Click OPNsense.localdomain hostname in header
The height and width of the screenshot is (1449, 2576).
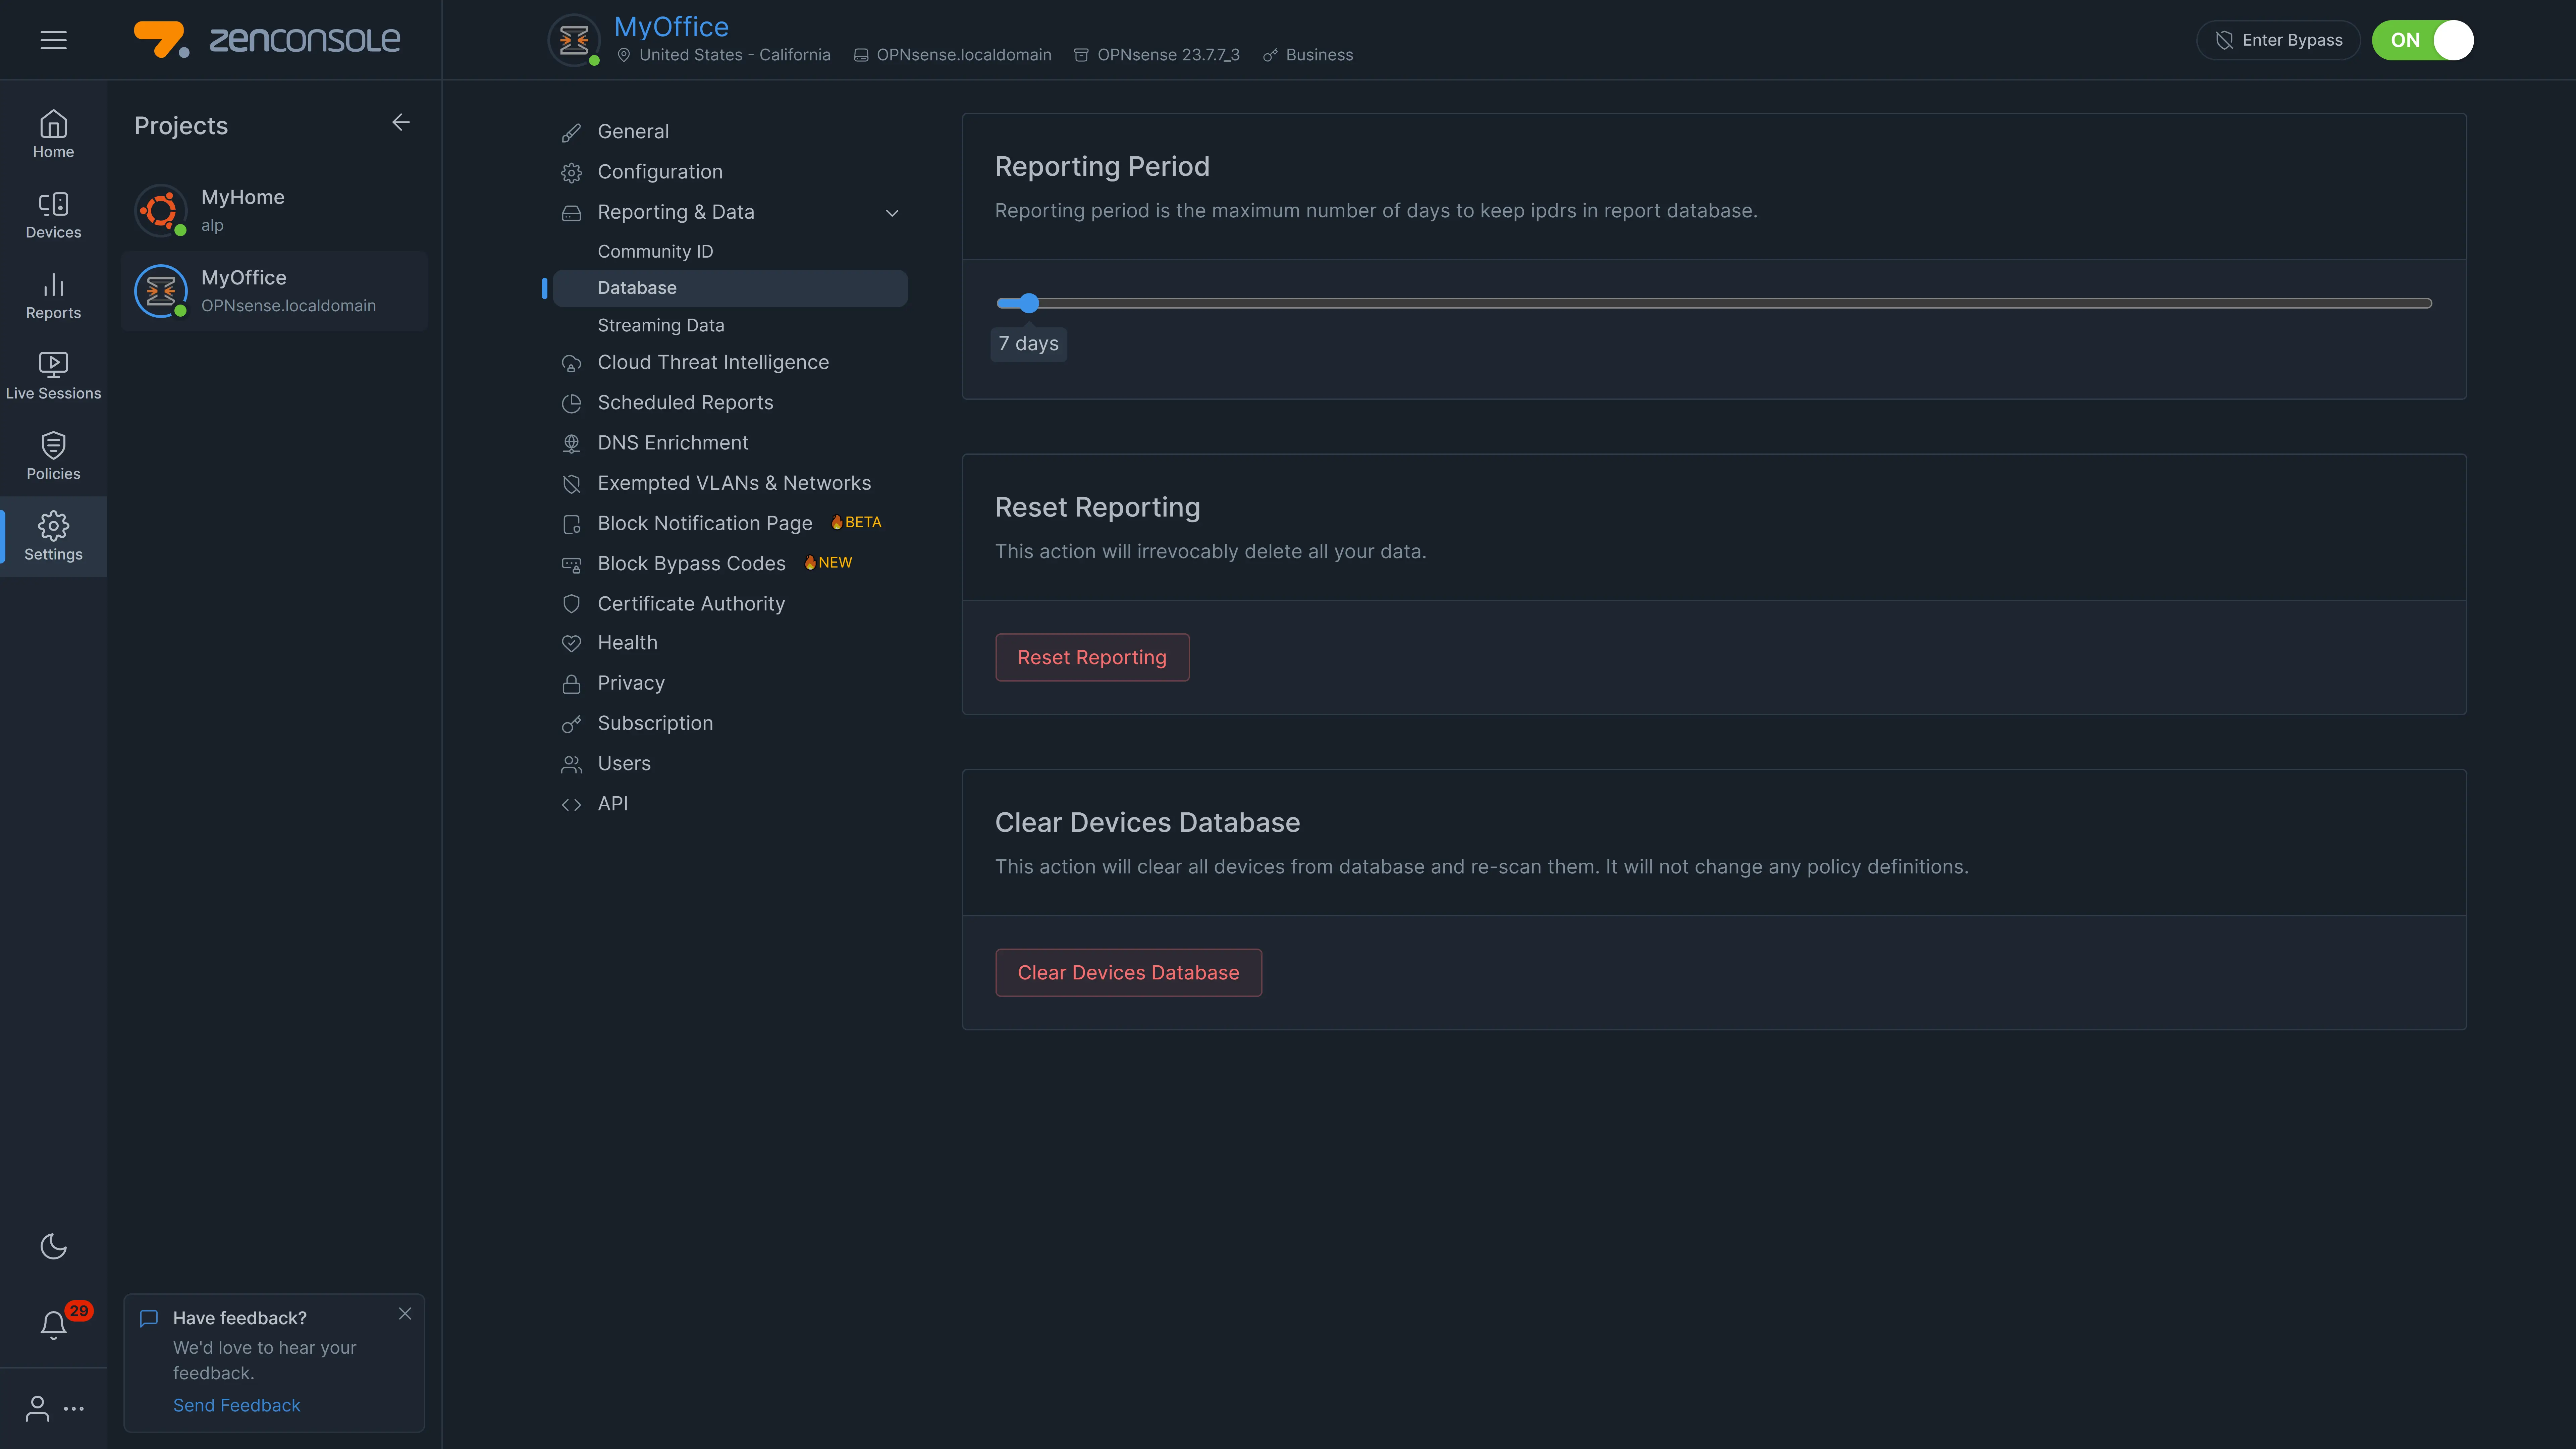click(x=964, y=55)
